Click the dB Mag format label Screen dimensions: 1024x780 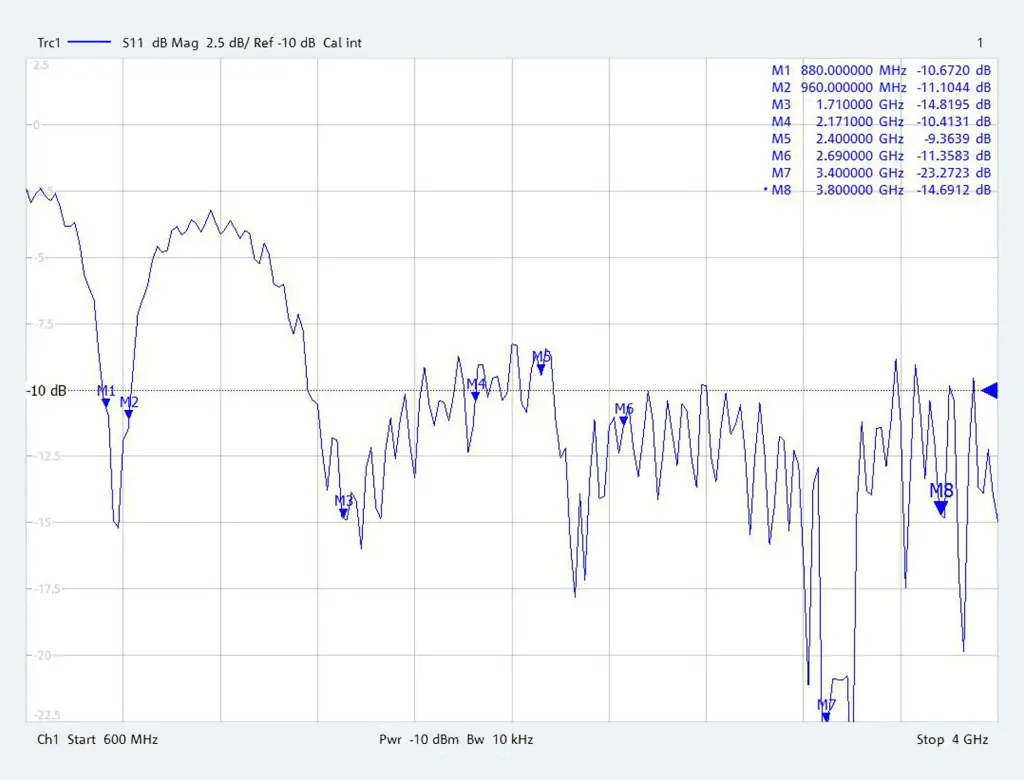175,43
